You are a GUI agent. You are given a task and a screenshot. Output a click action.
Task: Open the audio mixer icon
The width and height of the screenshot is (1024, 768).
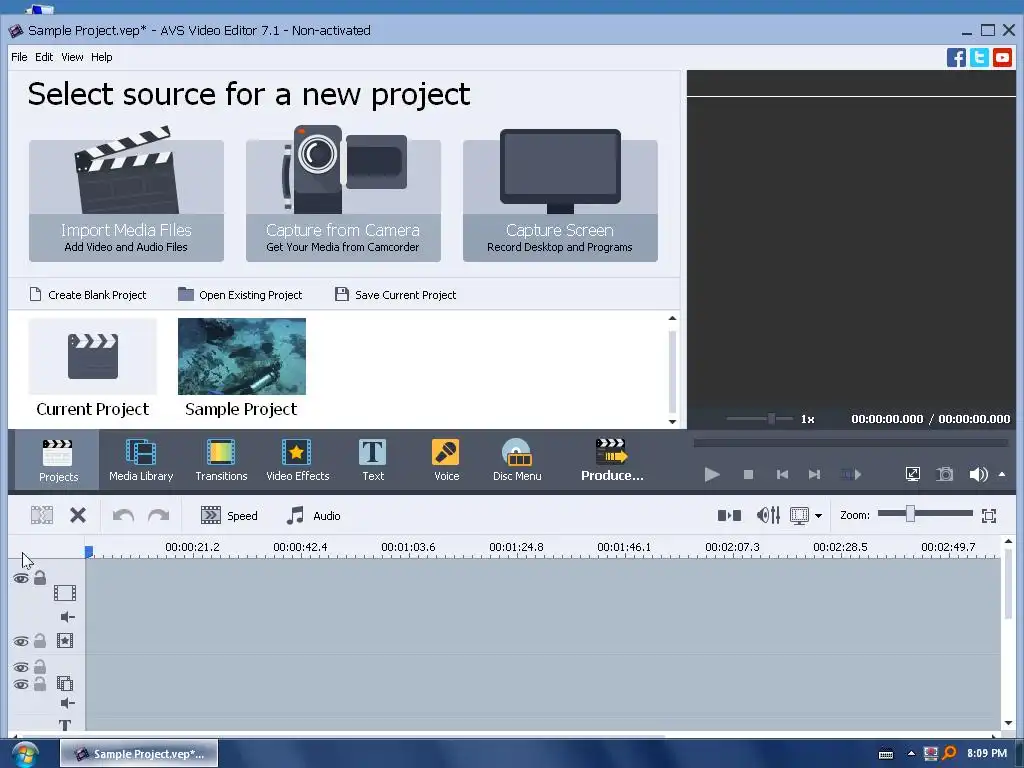(768, 515)
